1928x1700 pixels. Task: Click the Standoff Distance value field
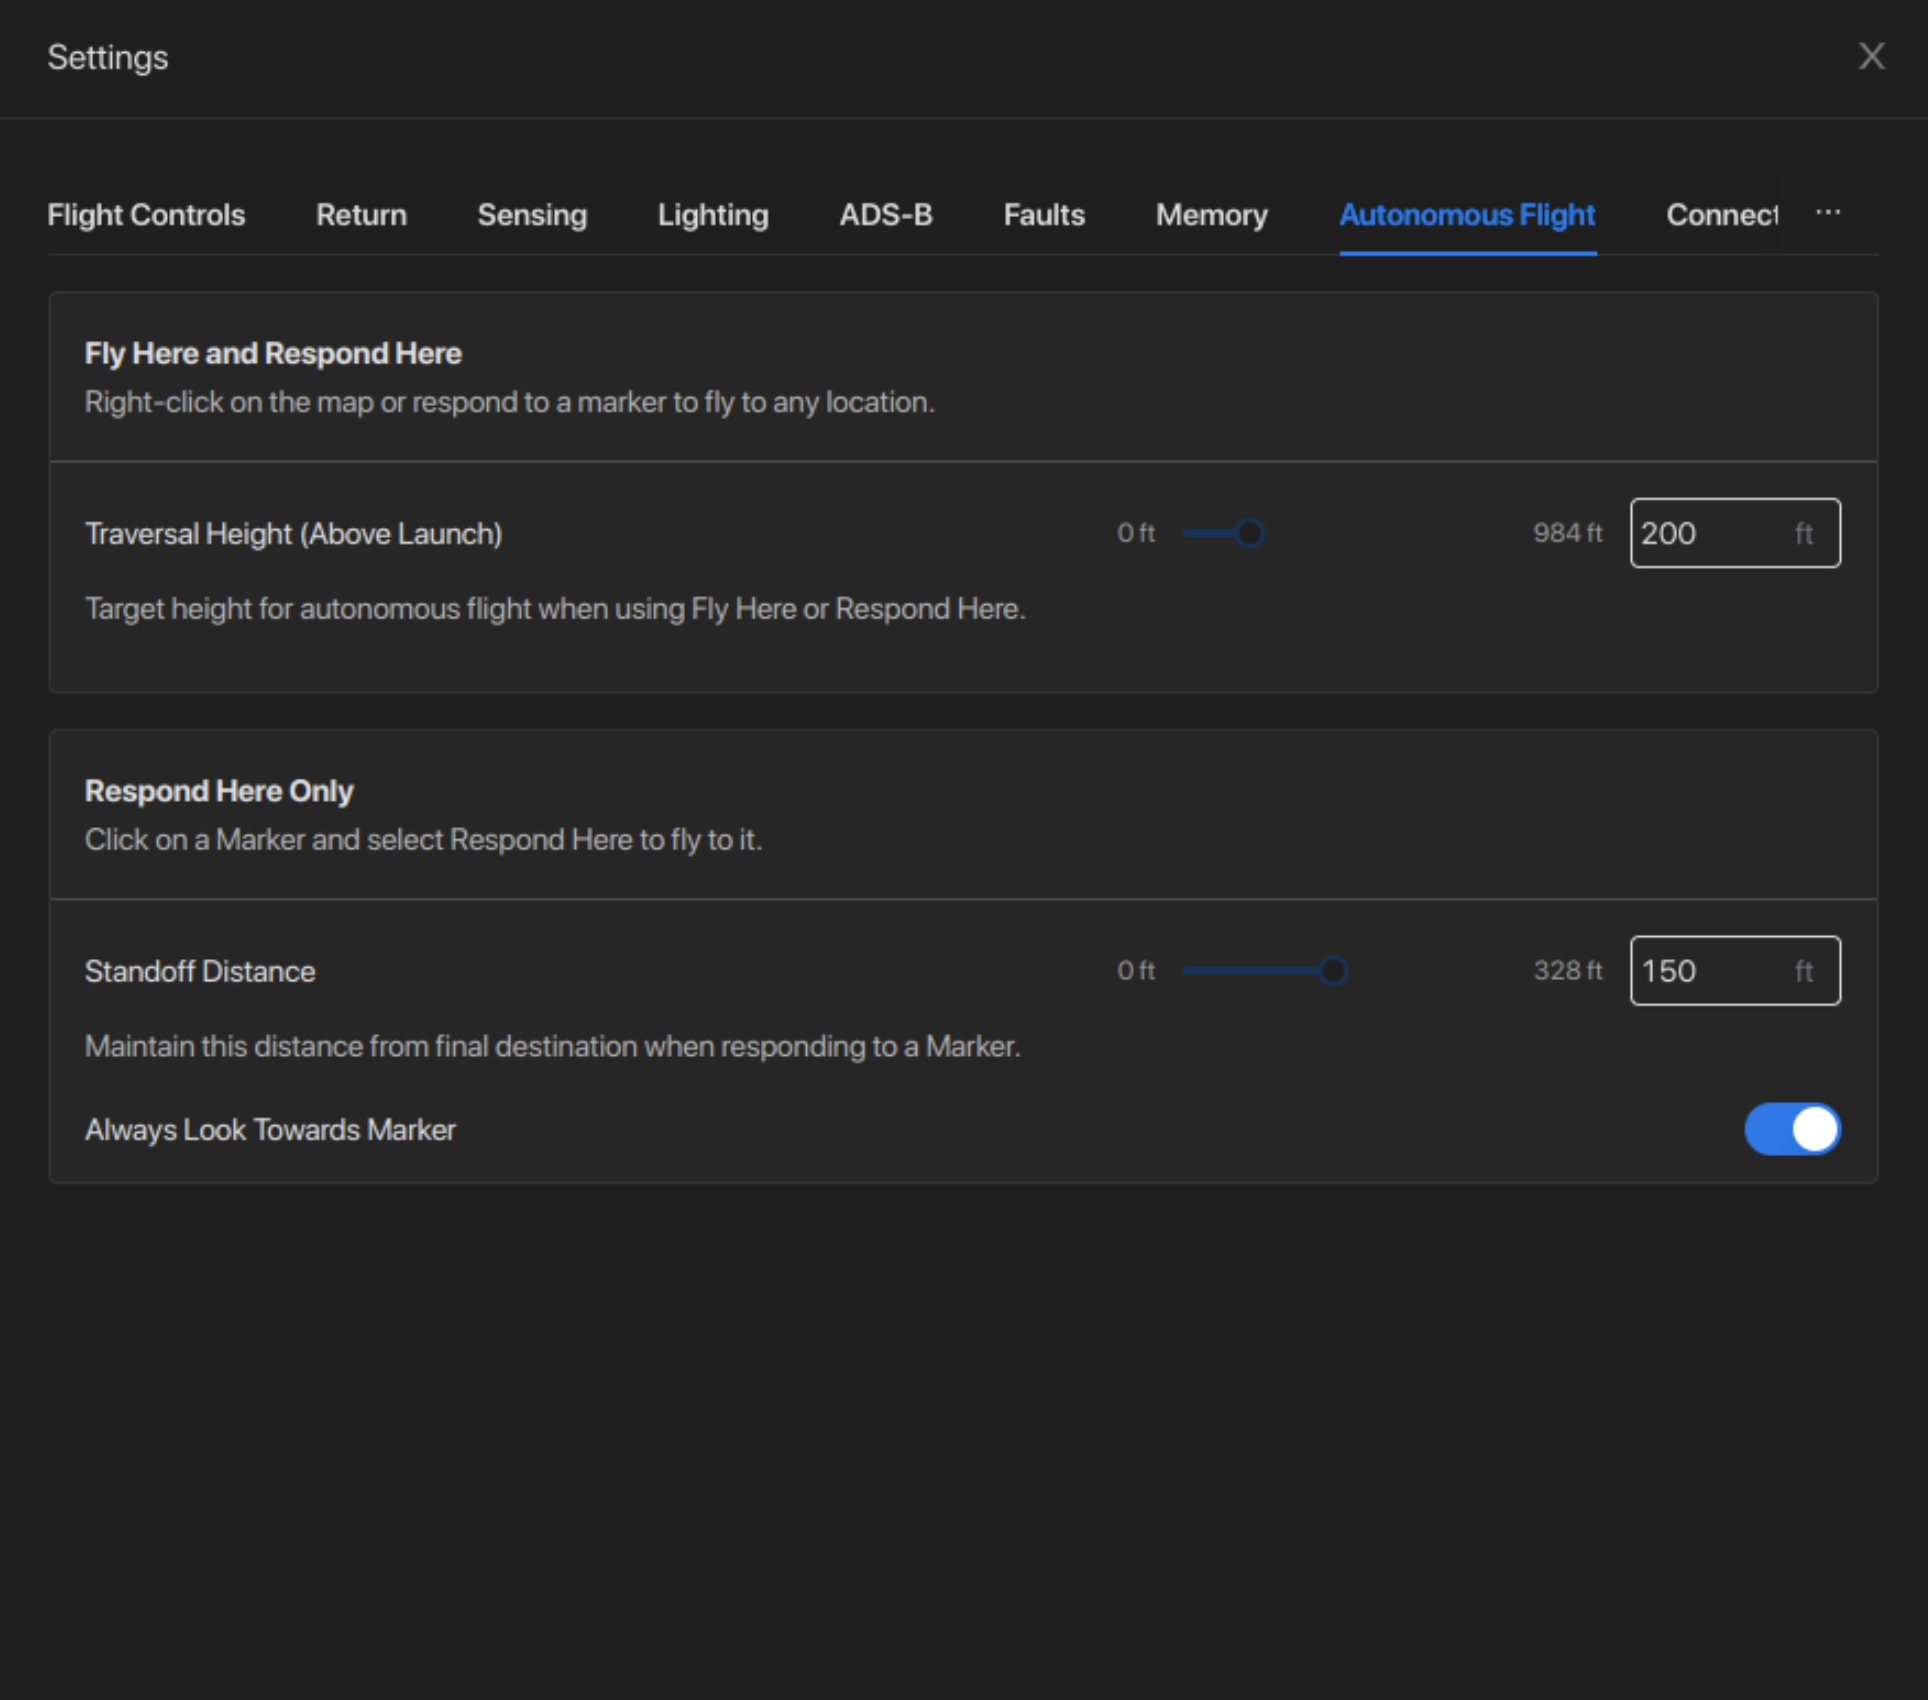[1712, 970]
